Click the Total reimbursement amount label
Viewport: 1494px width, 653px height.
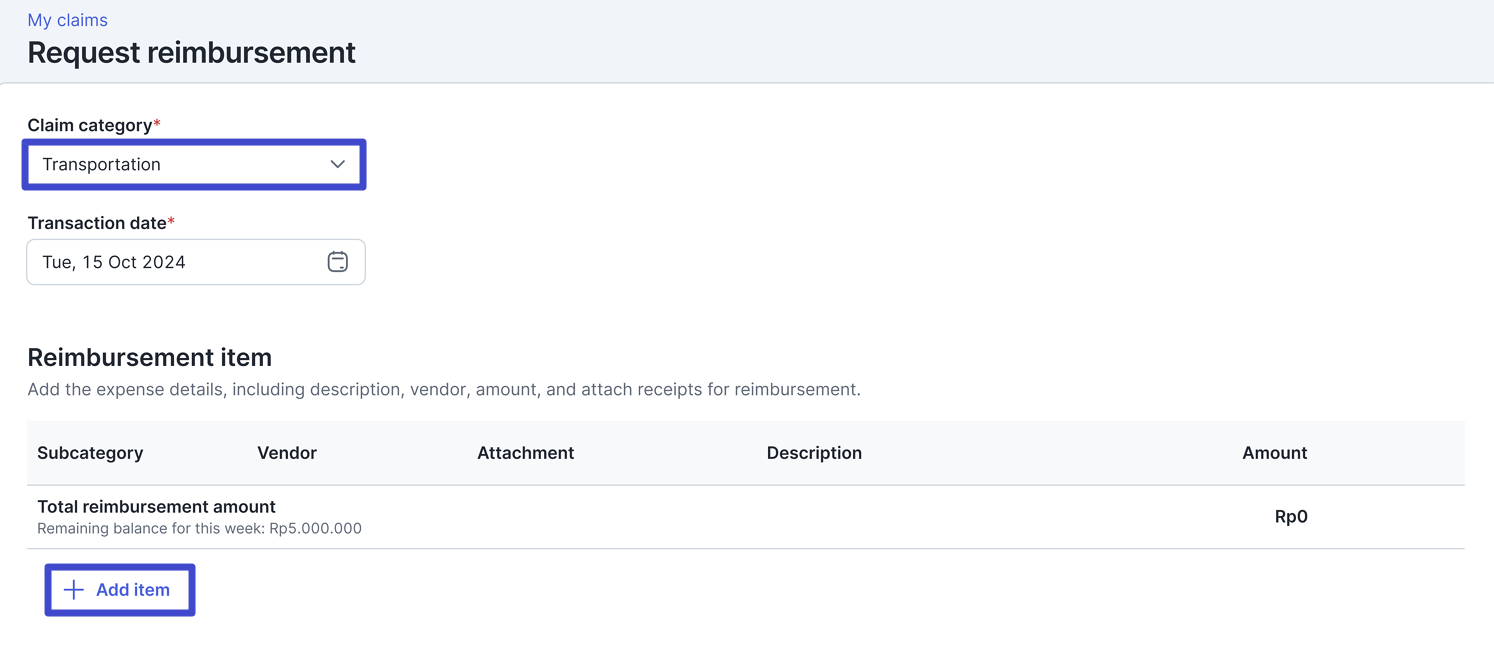tap(156, 507)
